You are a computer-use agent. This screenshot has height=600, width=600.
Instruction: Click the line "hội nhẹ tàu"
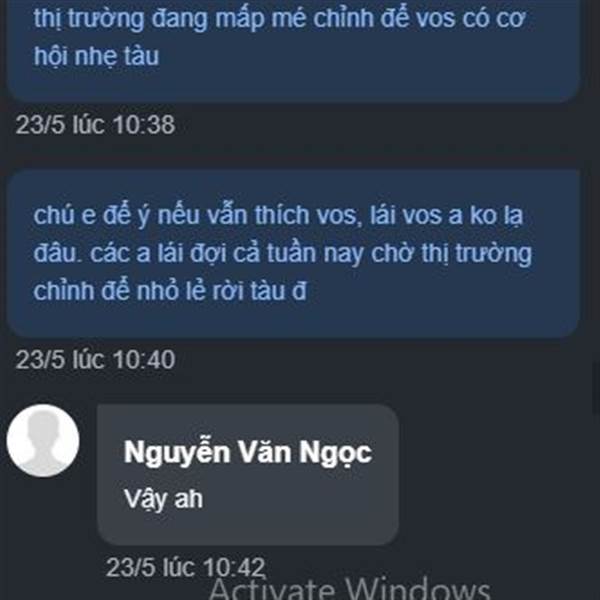tap(96, 56)
